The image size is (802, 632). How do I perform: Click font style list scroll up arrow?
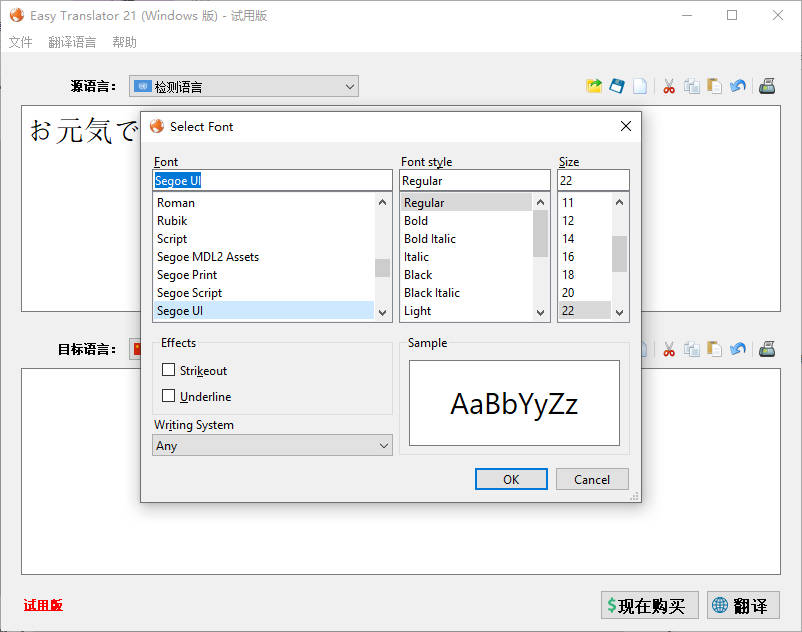[540, 202]
